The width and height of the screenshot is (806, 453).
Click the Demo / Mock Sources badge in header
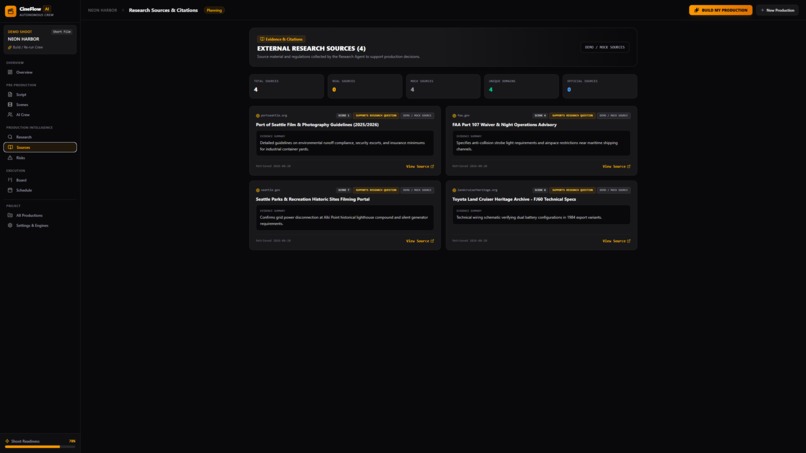(604, 47)
